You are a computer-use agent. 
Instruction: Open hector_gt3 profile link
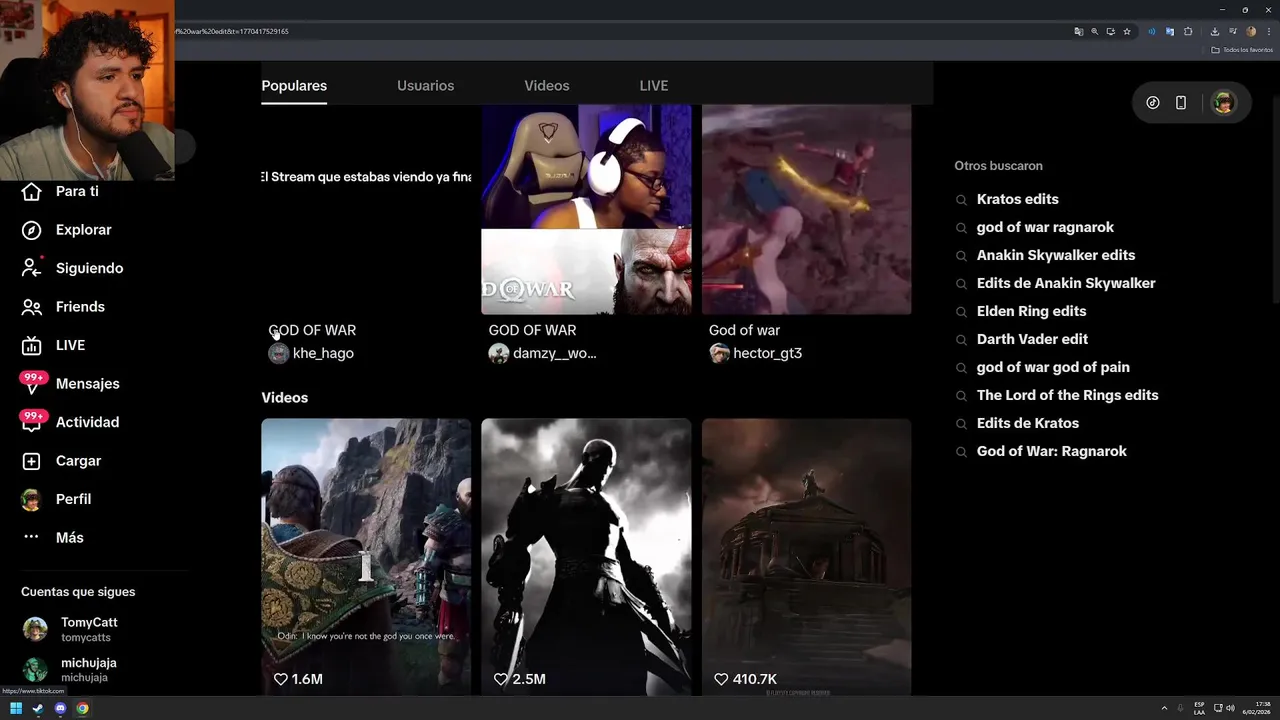pos(755,353)
